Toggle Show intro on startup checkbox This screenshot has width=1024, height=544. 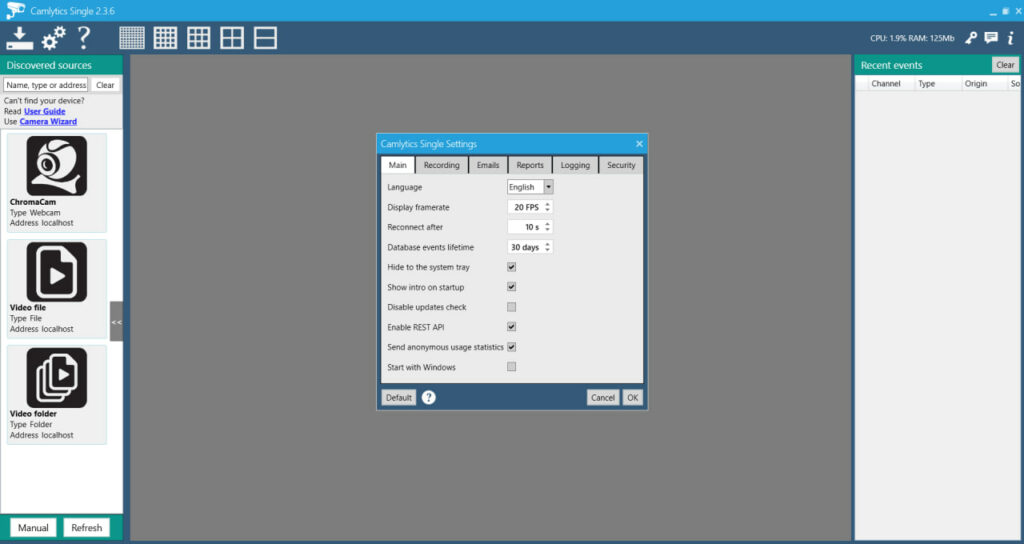[x=511, y=287]
